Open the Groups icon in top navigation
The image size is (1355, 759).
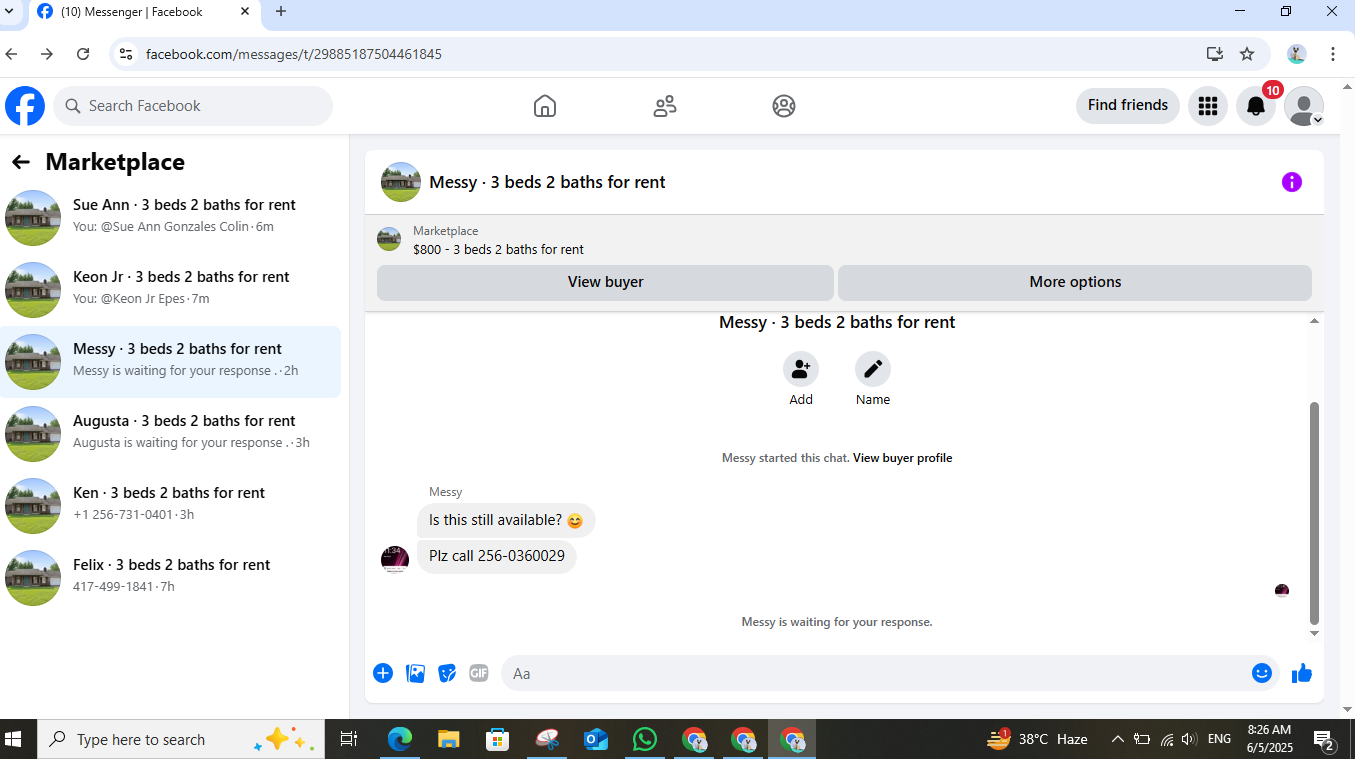click(784, 106)
